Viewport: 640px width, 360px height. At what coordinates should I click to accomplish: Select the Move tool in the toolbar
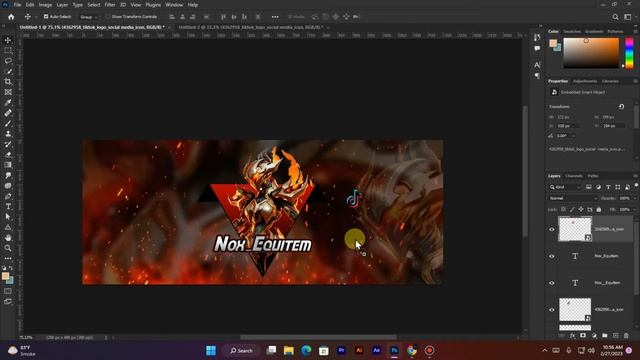pos(8,40)
